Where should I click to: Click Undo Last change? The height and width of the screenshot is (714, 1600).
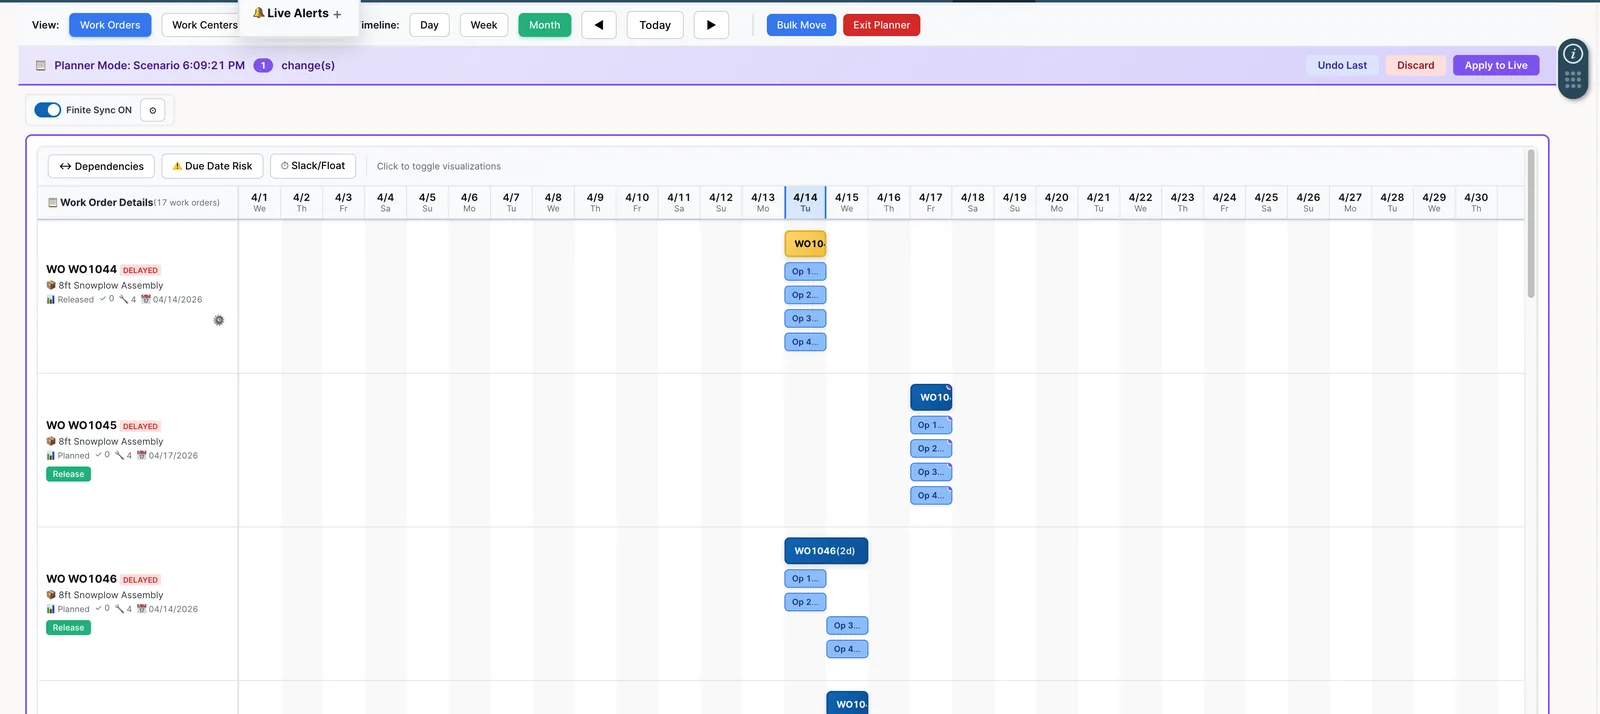[x=1342, y=65]
